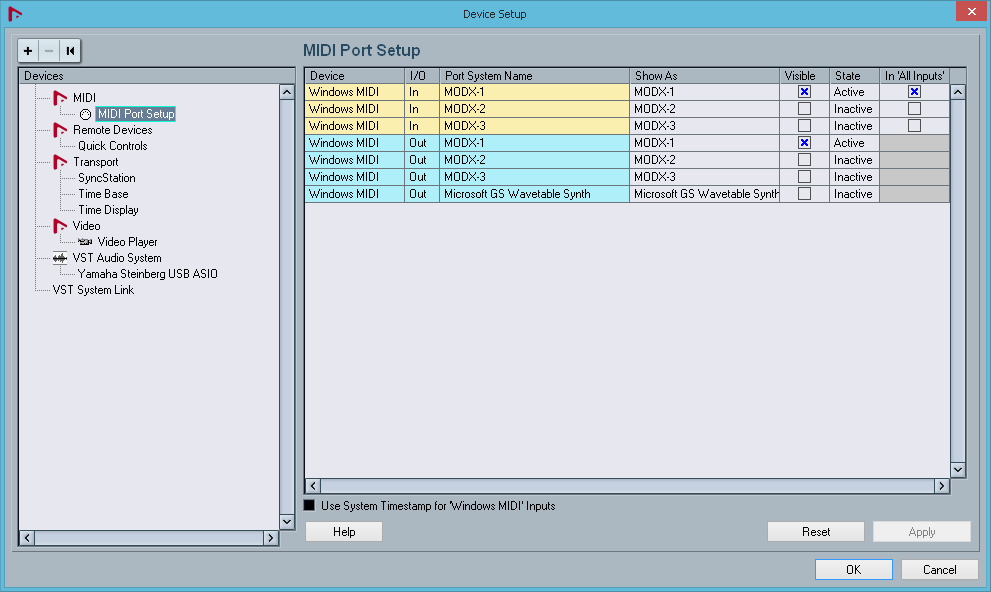Confirm with the OK button
Viewport: 991px width, 592px height.
pos(853,569)
